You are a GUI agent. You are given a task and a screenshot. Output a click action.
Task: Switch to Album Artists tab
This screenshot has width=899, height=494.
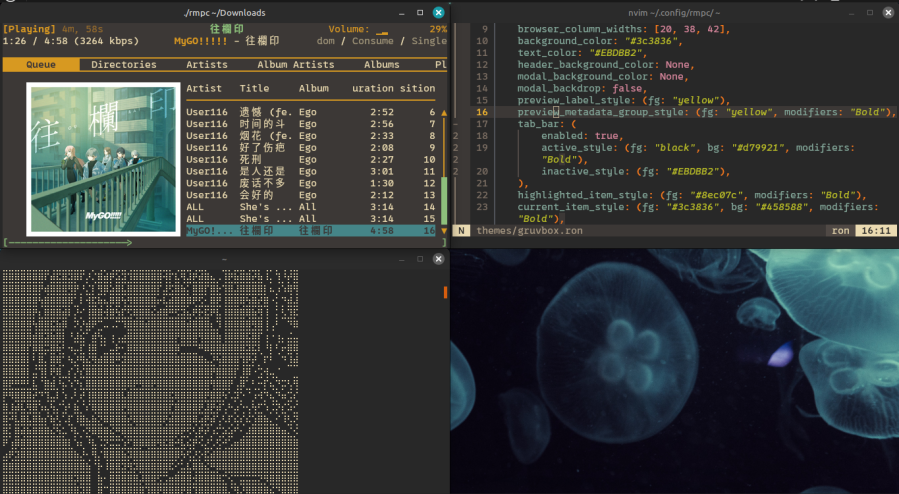[295, 64]
